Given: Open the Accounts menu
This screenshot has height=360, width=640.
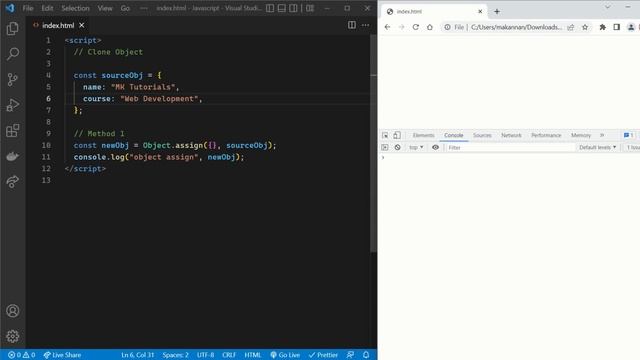Looking at the screenshot, I should pos(13,311).
